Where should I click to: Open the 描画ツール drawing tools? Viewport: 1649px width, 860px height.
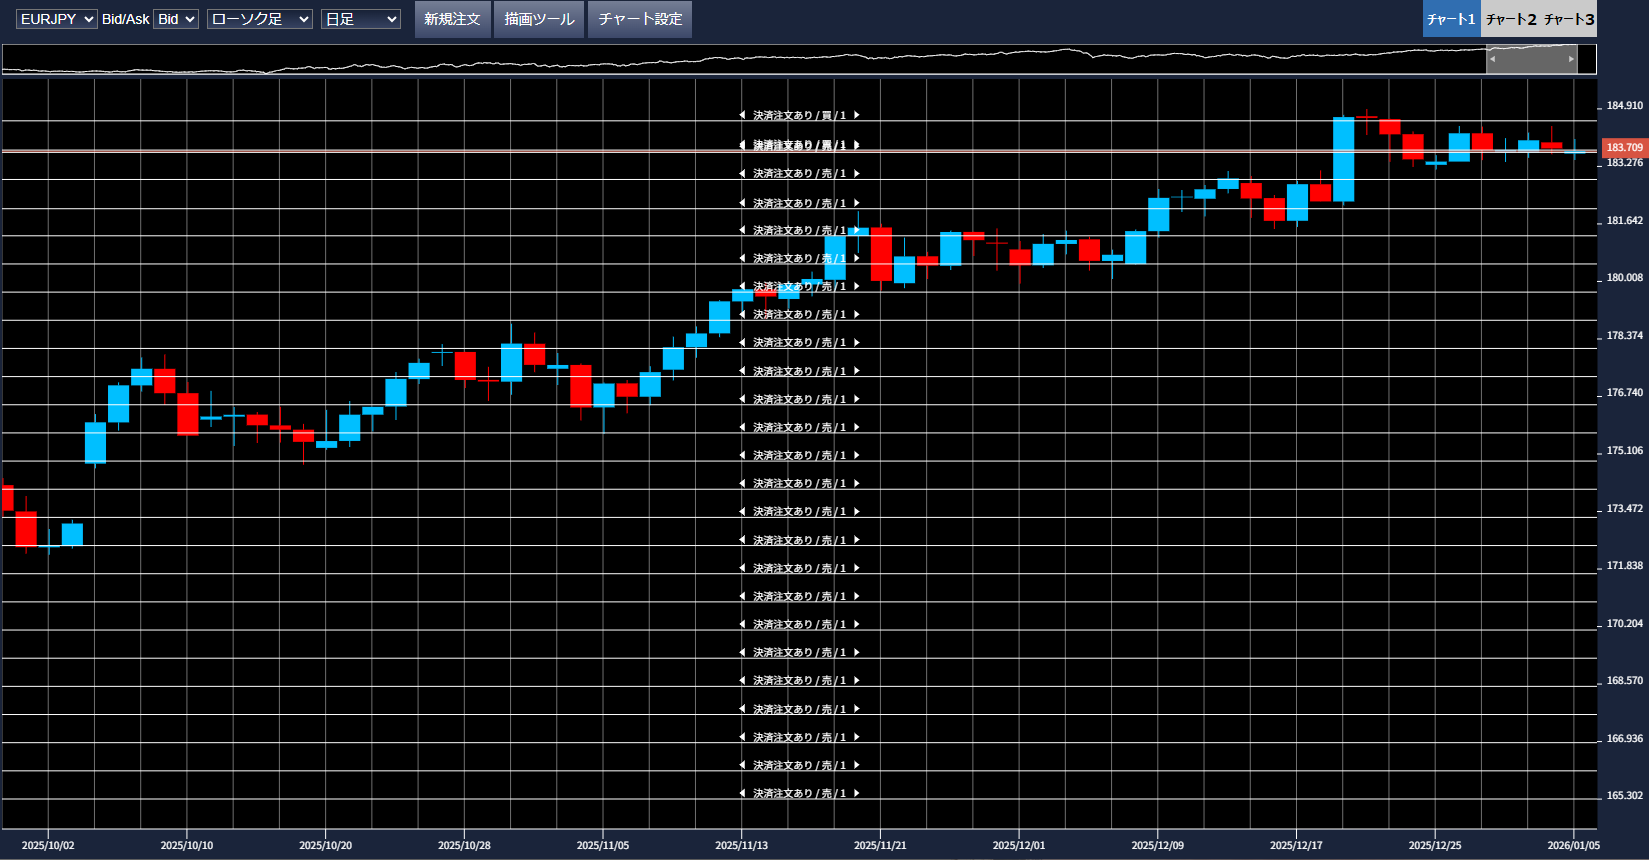click(x=539, y=19)
